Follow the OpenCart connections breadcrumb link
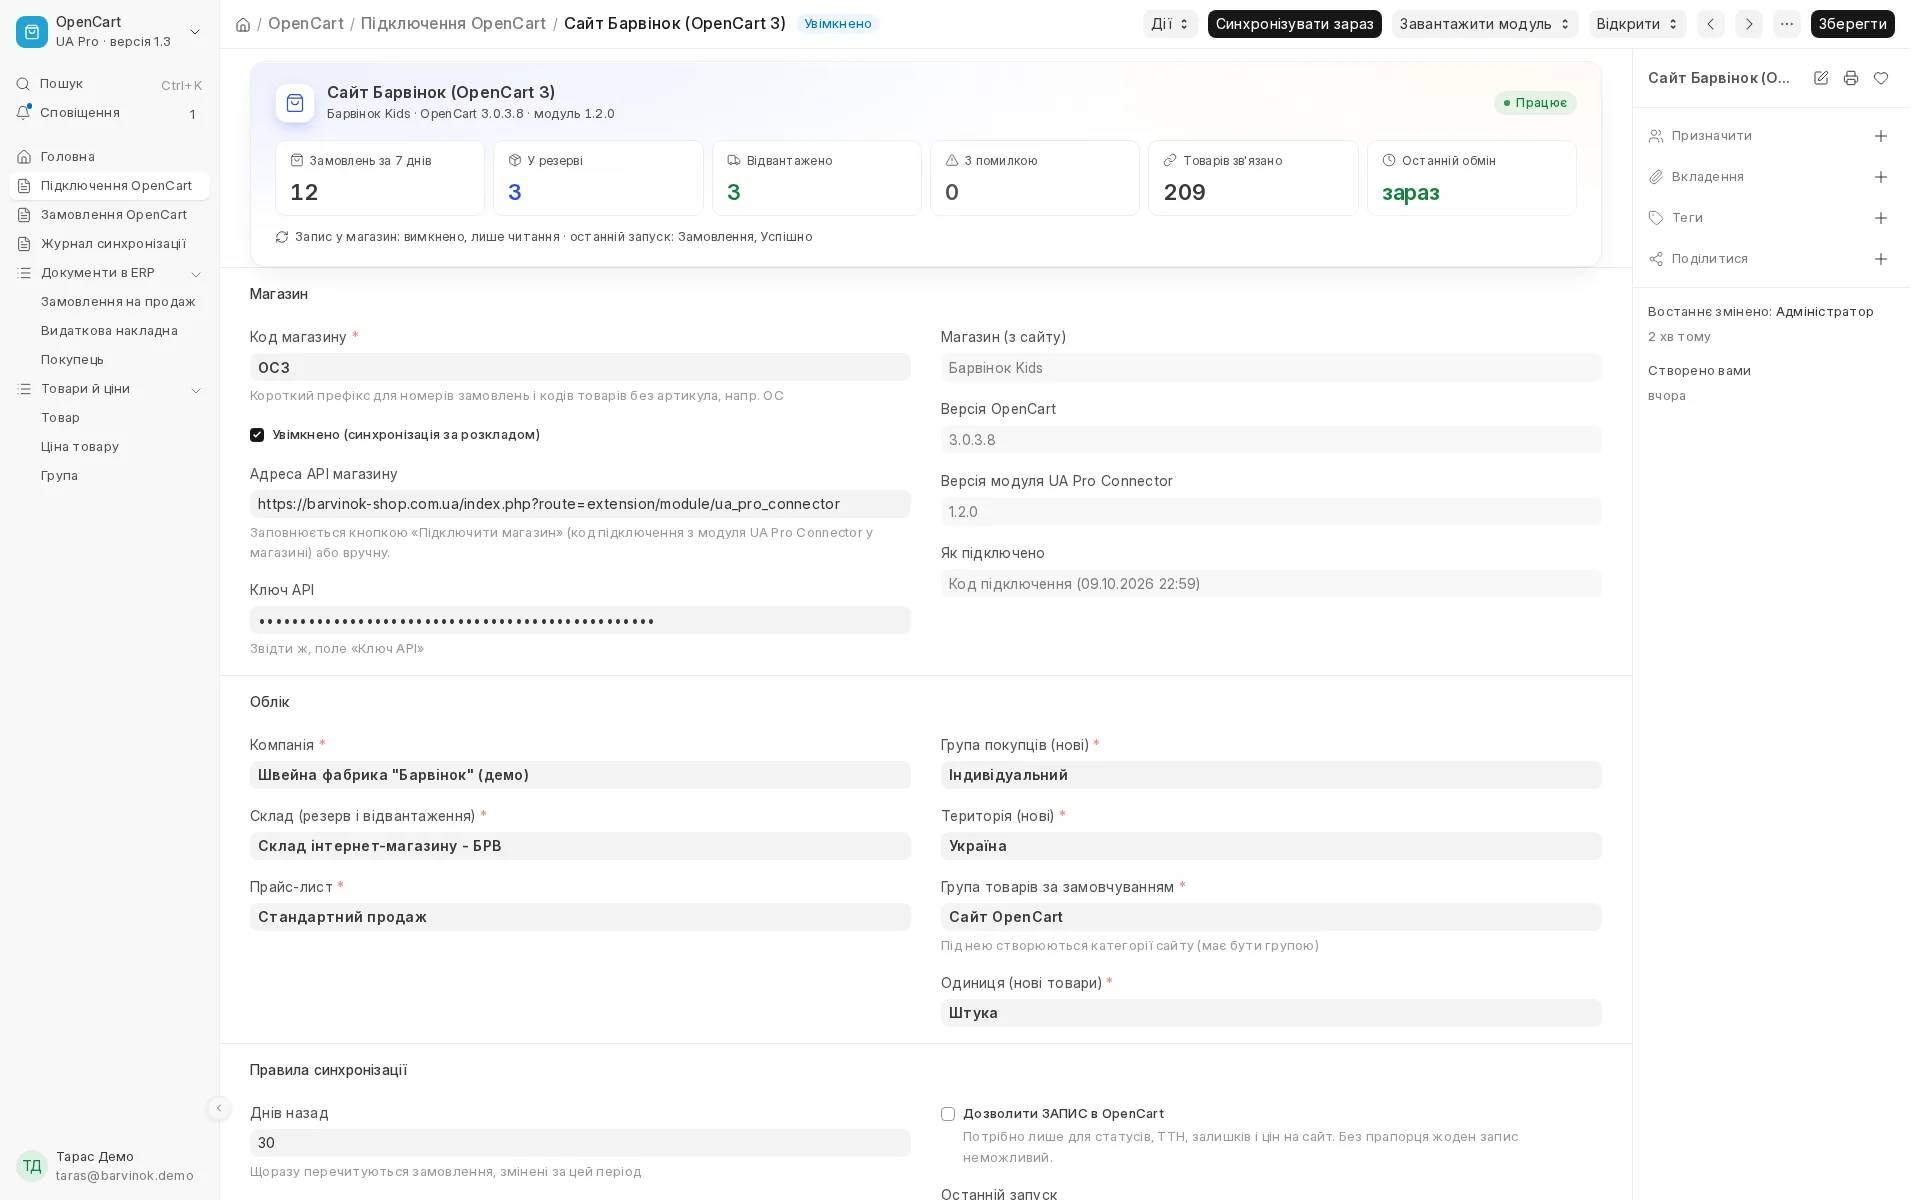The height and width of the screenshot is (1200, 1920). coord(453,23)
